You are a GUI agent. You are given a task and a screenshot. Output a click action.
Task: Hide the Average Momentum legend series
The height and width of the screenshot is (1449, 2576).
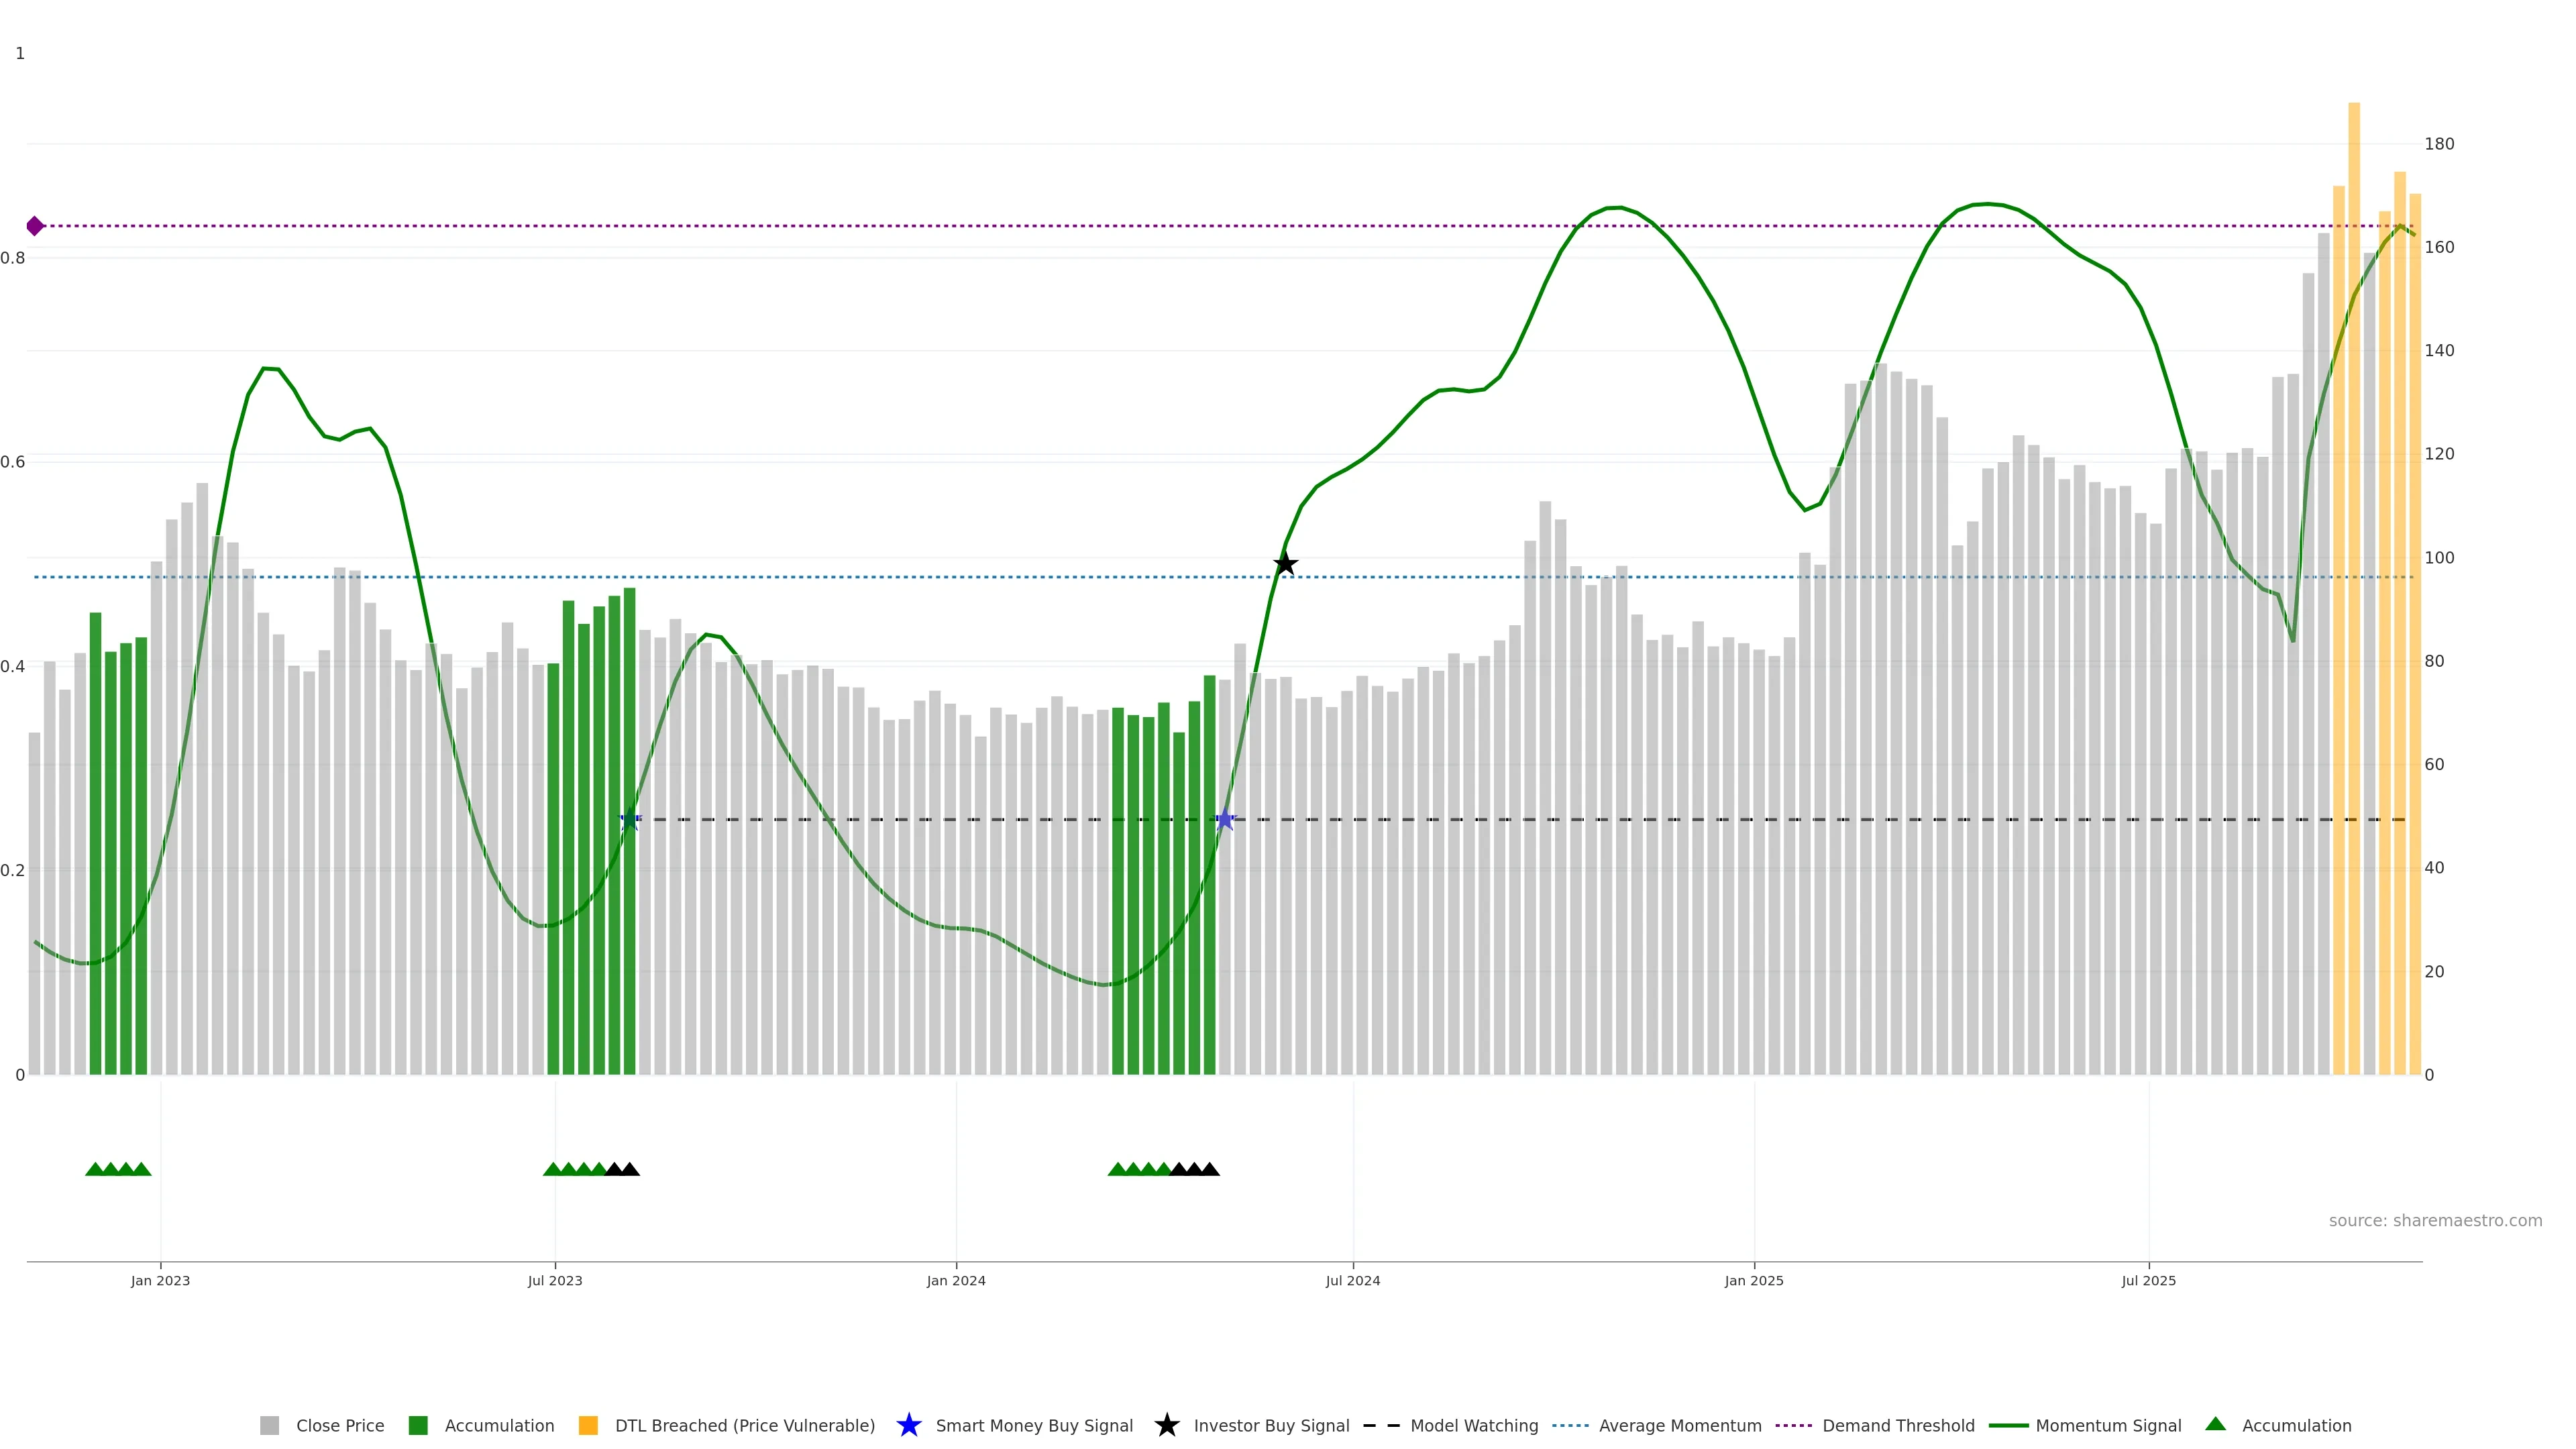pos(1679,1425)
